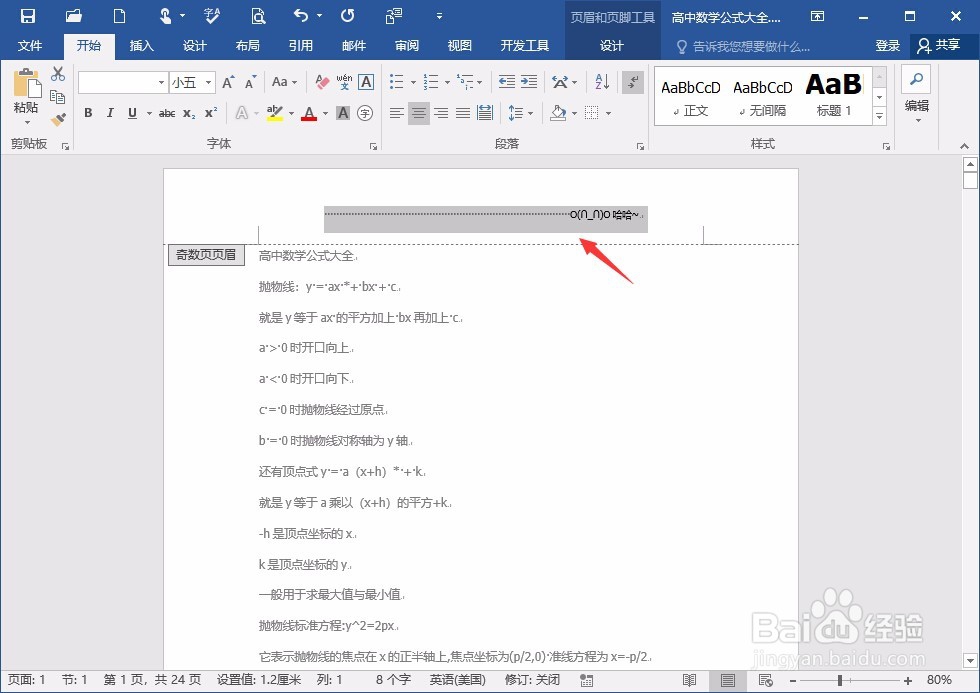Viewport: 980px width, 693px height.
Task: Open the 文件 menu tab
Action: [29, 46]
